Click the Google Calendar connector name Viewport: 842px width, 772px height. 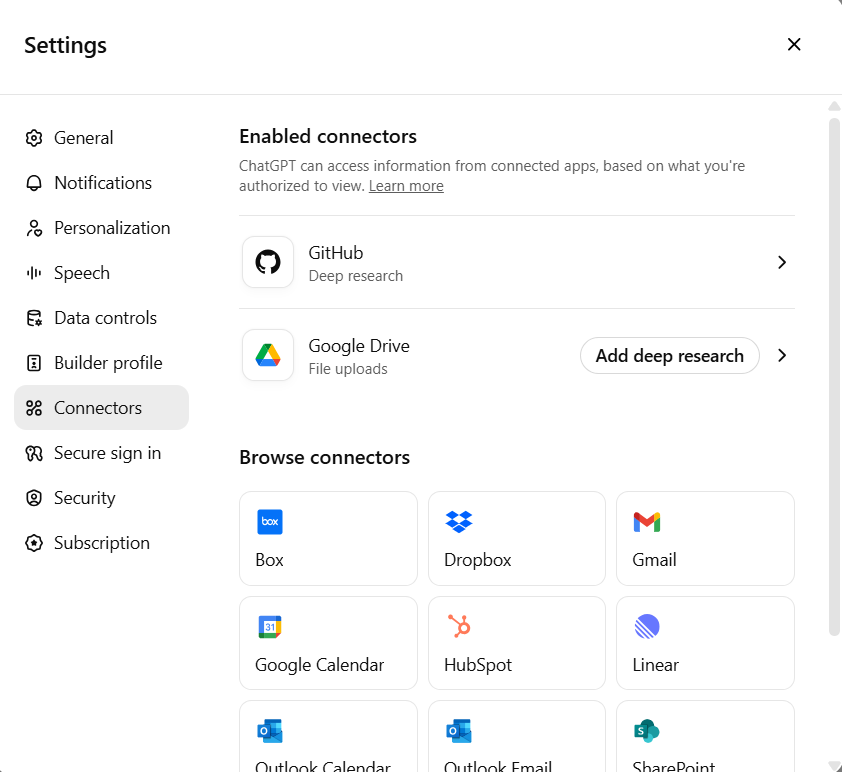(x=320, y=665)
